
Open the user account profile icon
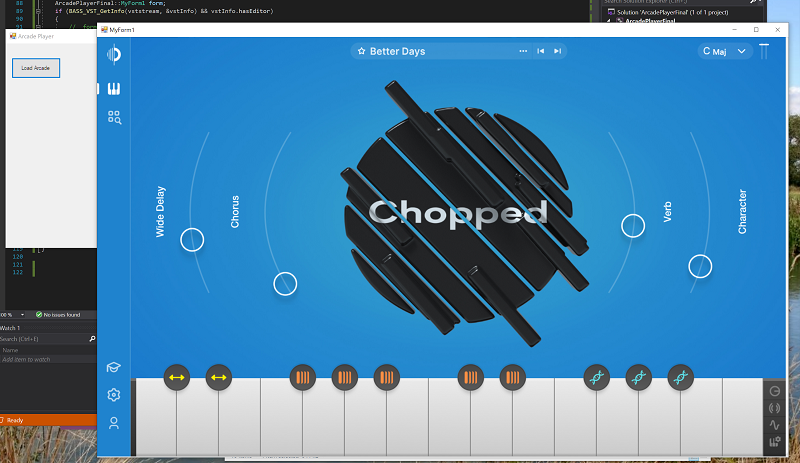[x=114, y=423]
